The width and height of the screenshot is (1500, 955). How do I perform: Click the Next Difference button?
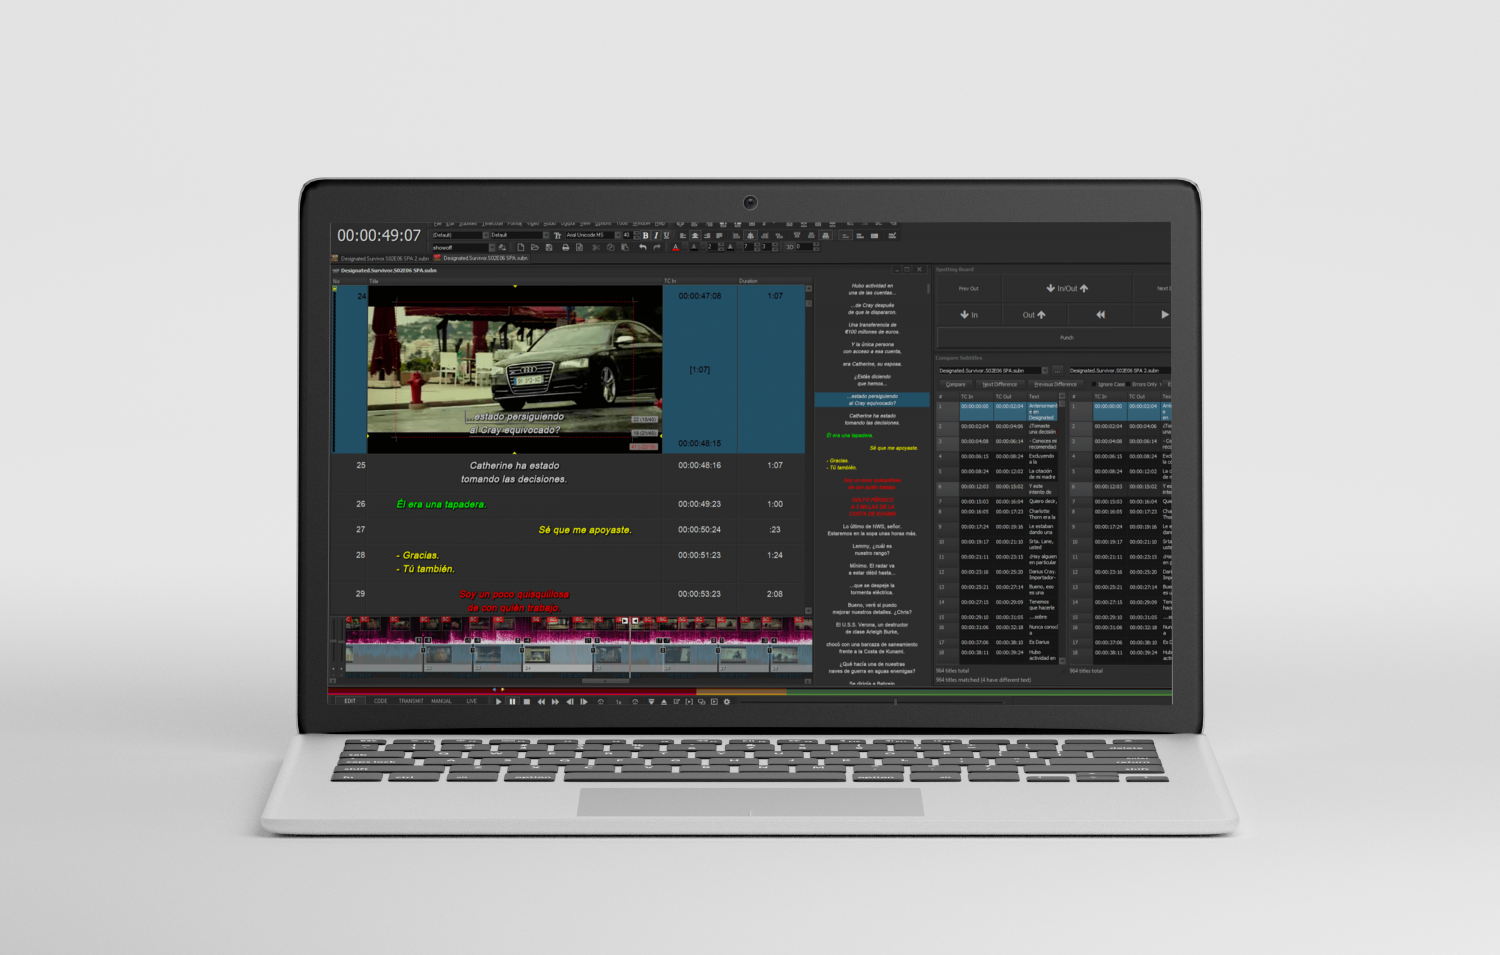click(1000, 384)
